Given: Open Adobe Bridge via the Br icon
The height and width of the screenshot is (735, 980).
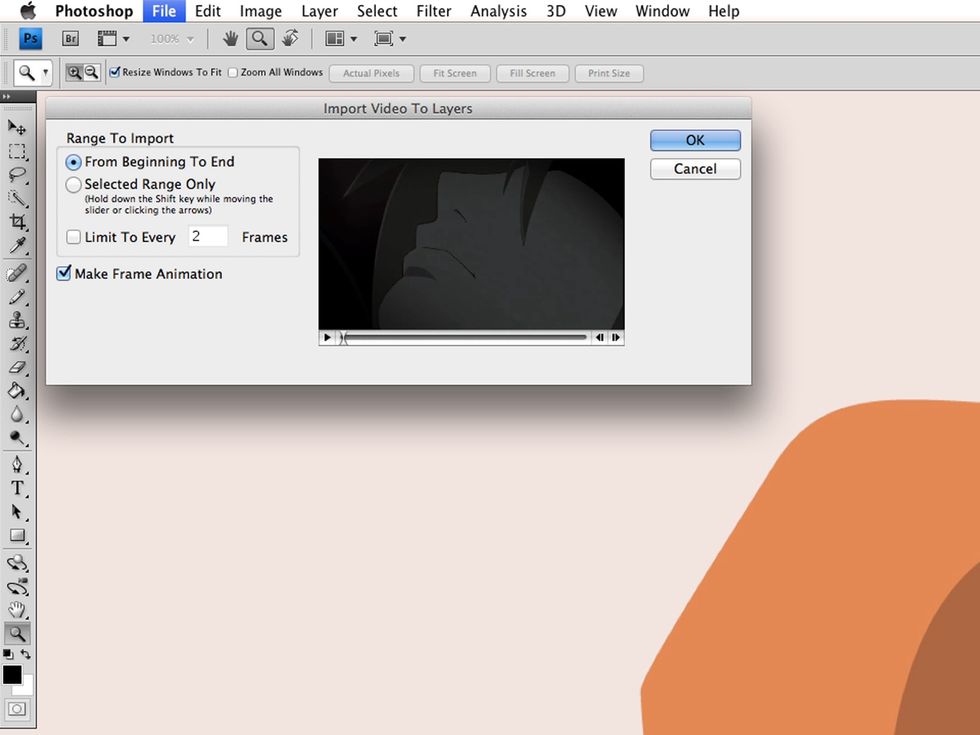Looking at the screenshot, I should [x=70, y=38].
